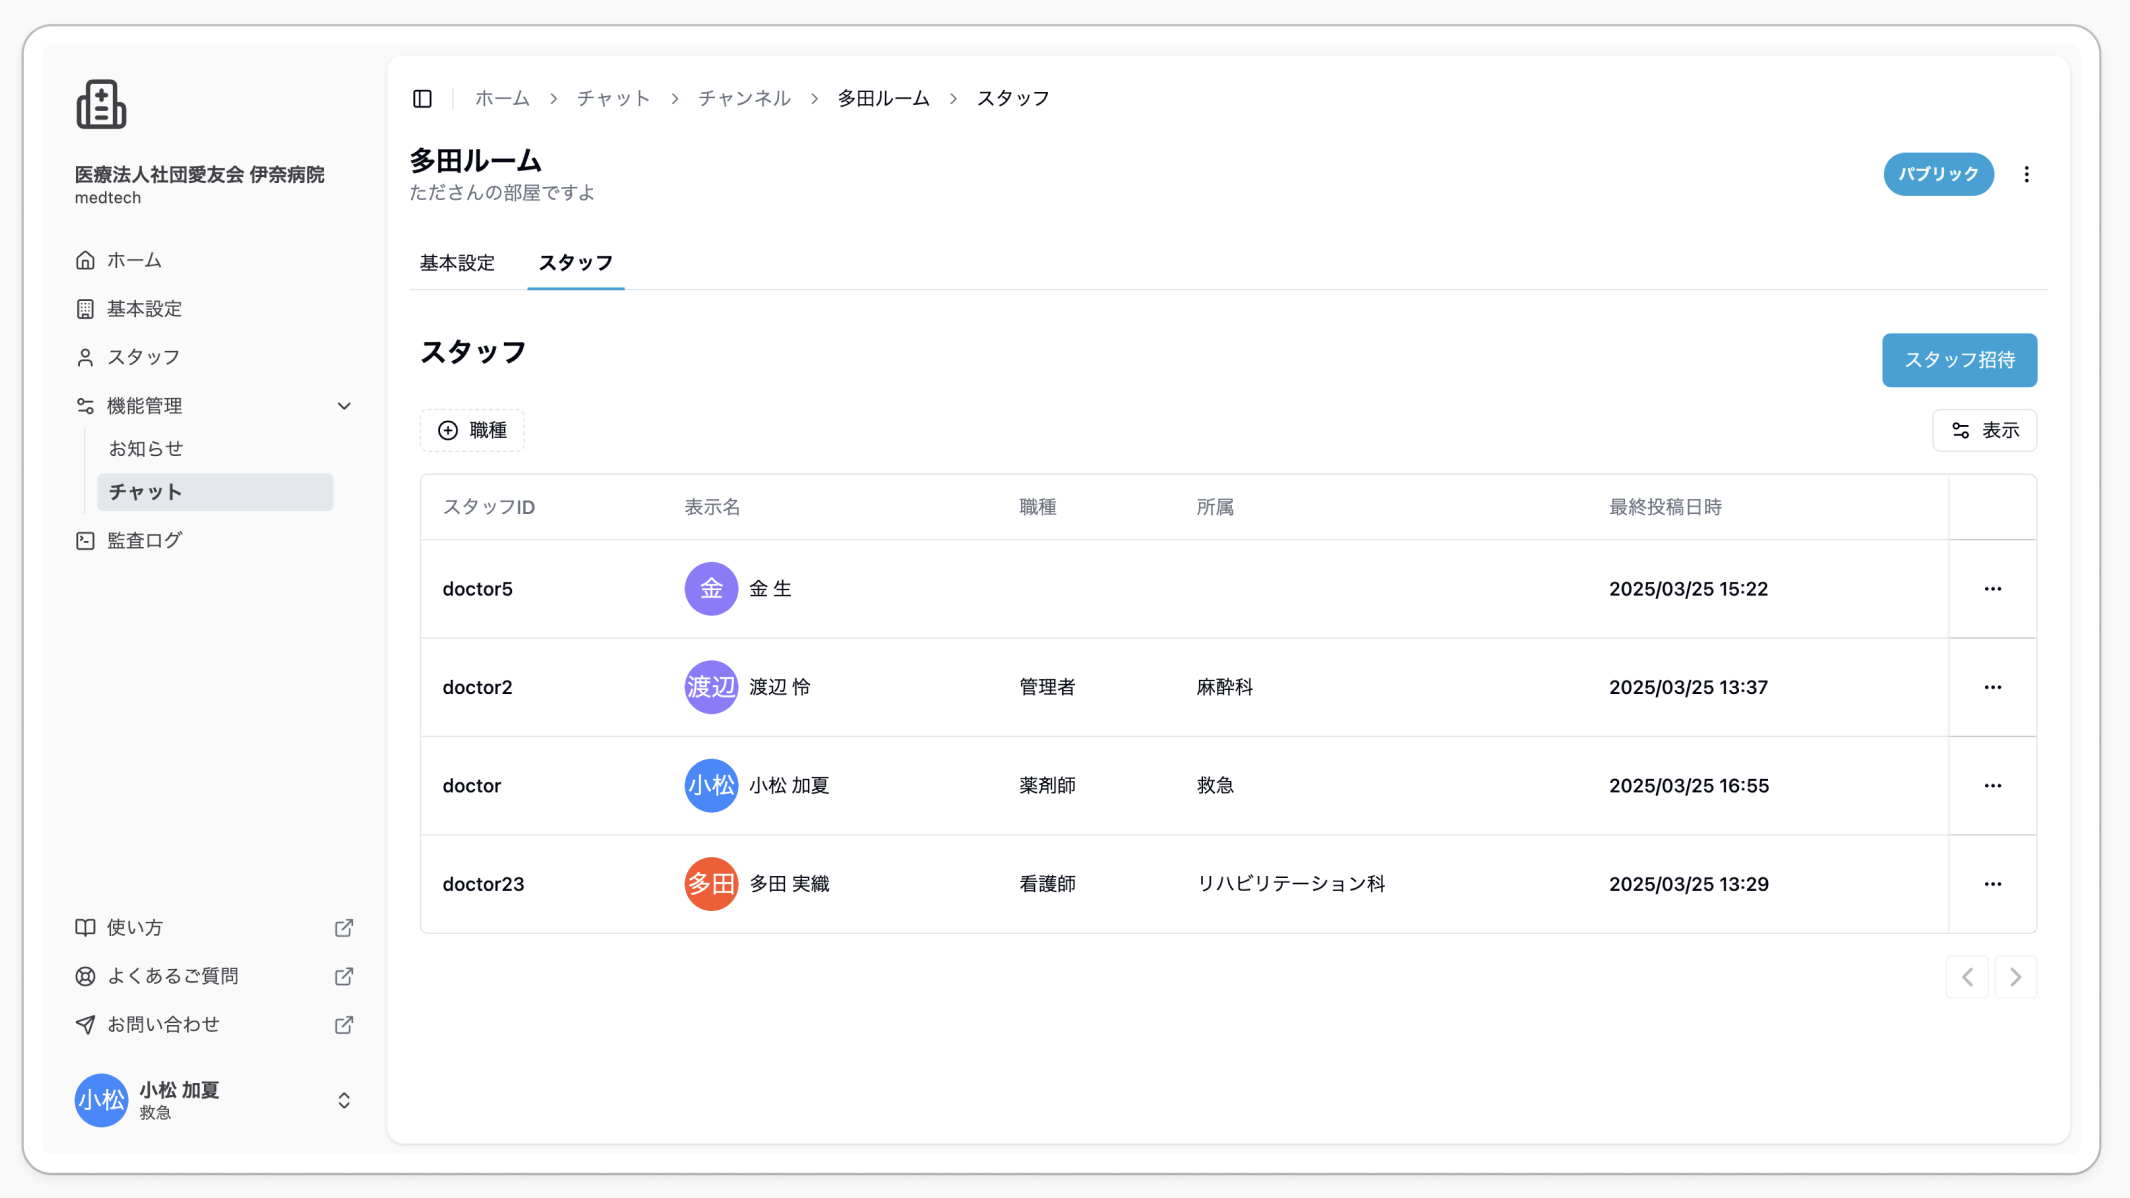This screenshot has width=2130, height=1198.
Task: Navigate to チャンネル breadcrumb link
Action: point(744,98)
